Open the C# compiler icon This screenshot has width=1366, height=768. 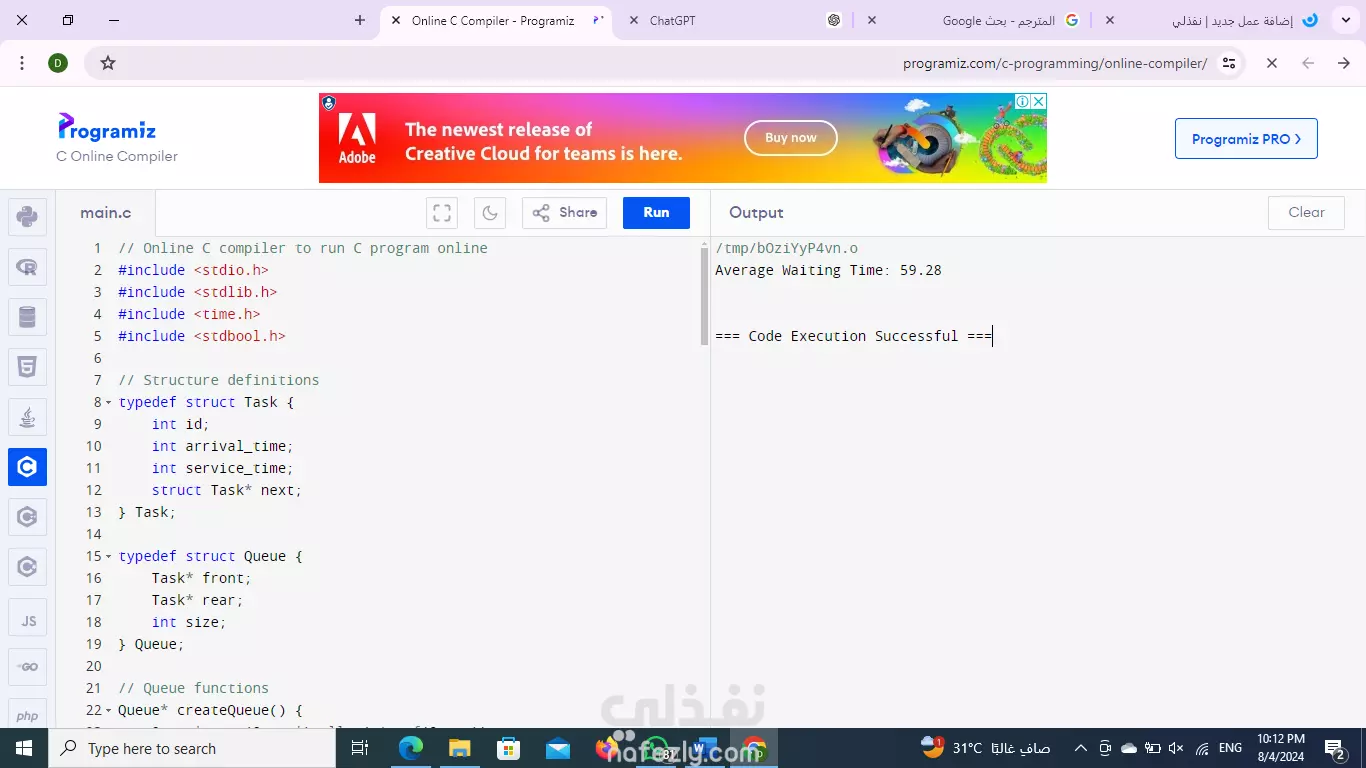pyautogui.click(x=27, y=567)
